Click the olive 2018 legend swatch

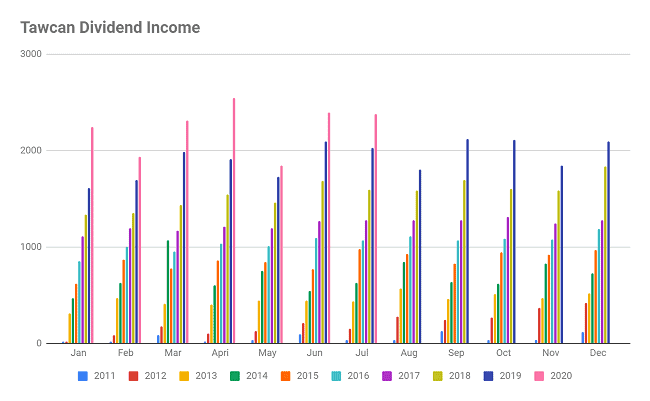click(x=439, y=377)
